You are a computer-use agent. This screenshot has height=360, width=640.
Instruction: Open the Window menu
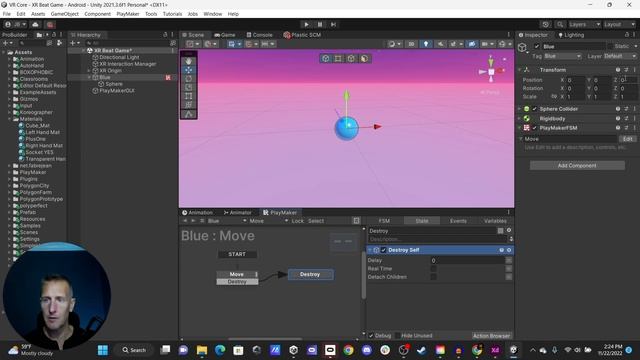213,14
